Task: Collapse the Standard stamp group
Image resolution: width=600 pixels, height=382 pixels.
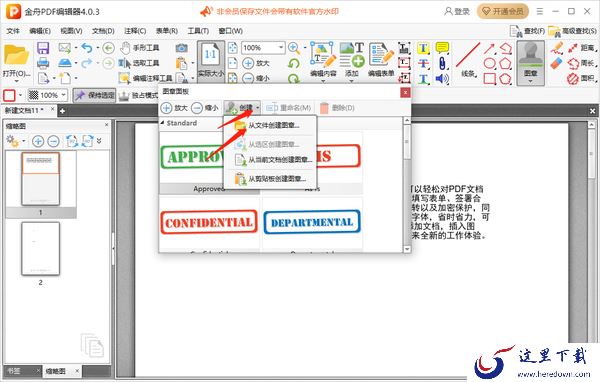Action: [x=162, y=123]
